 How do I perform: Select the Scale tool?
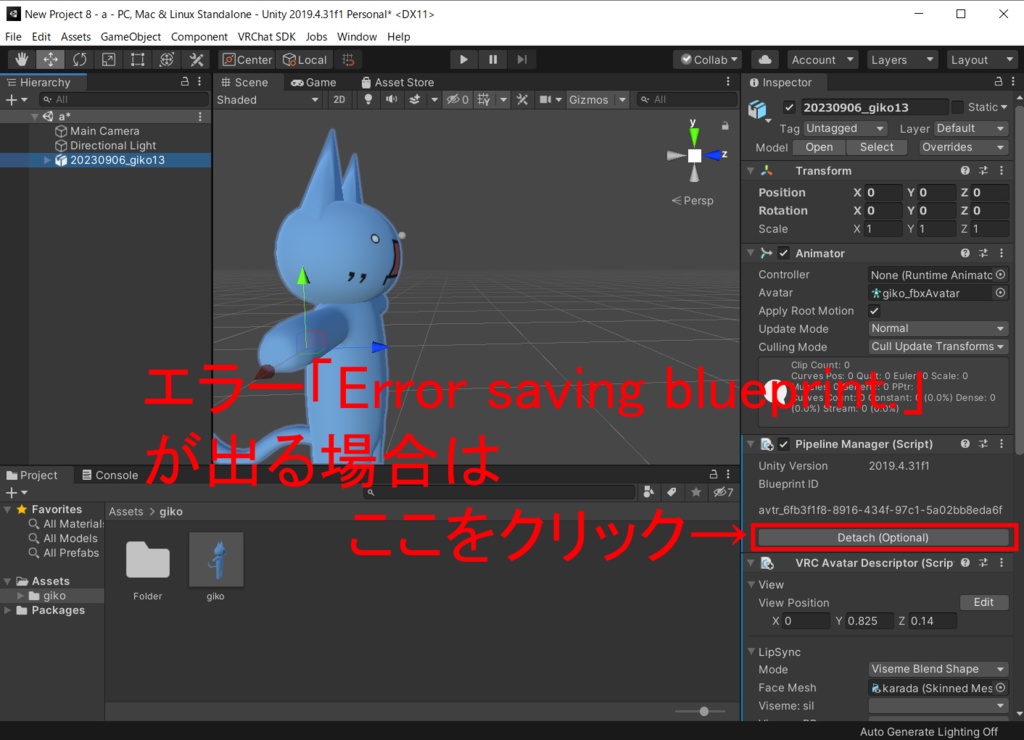pyautogui.click(x=108, y=59)
